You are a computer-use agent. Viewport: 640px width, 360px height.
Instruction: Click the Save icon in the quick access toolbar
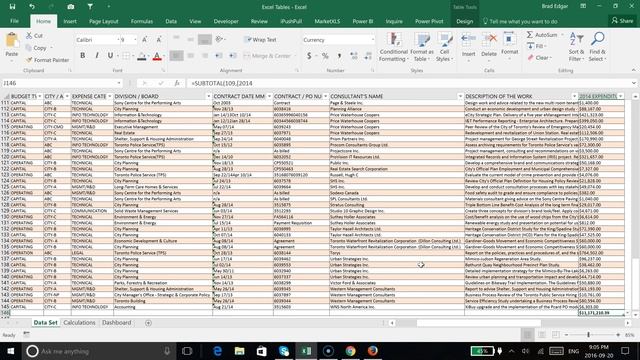pos(12,7)
